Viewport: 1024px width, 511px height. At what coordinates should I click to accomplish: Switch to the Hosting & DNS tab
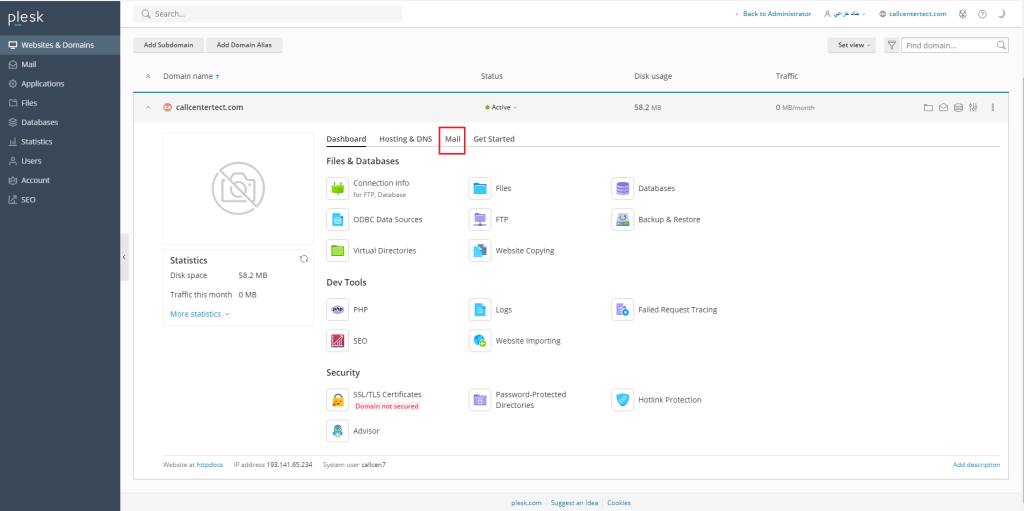pos(405,139)
